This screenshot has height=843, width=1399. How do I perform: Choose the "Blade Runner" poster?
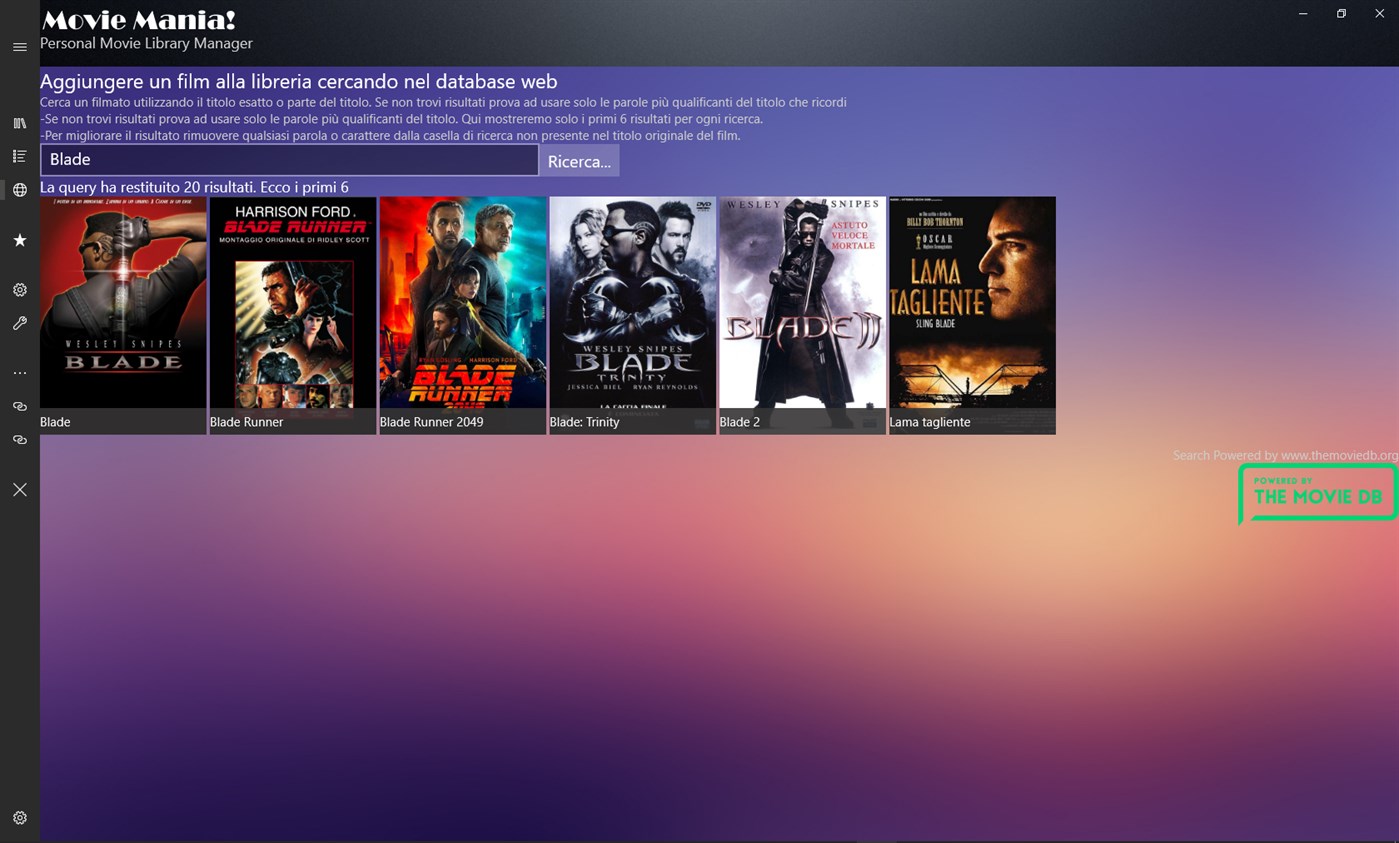[293, 314]
